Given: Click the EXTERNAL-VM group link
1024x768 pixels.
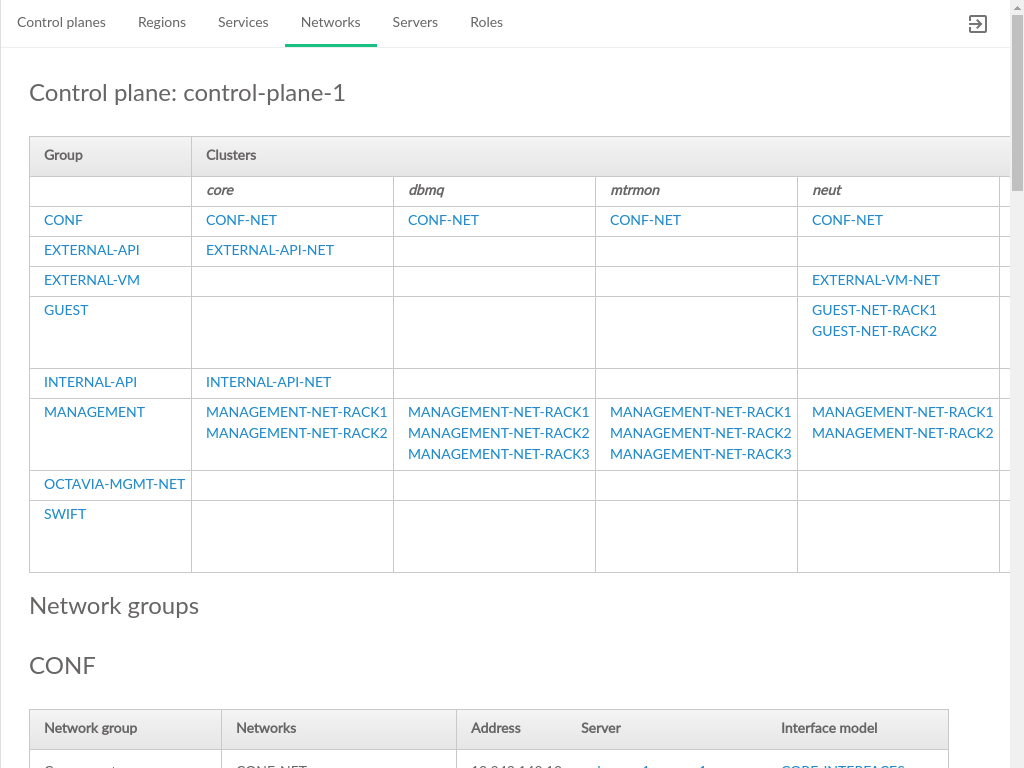Looking at the screenshot, I should [92, 280].
